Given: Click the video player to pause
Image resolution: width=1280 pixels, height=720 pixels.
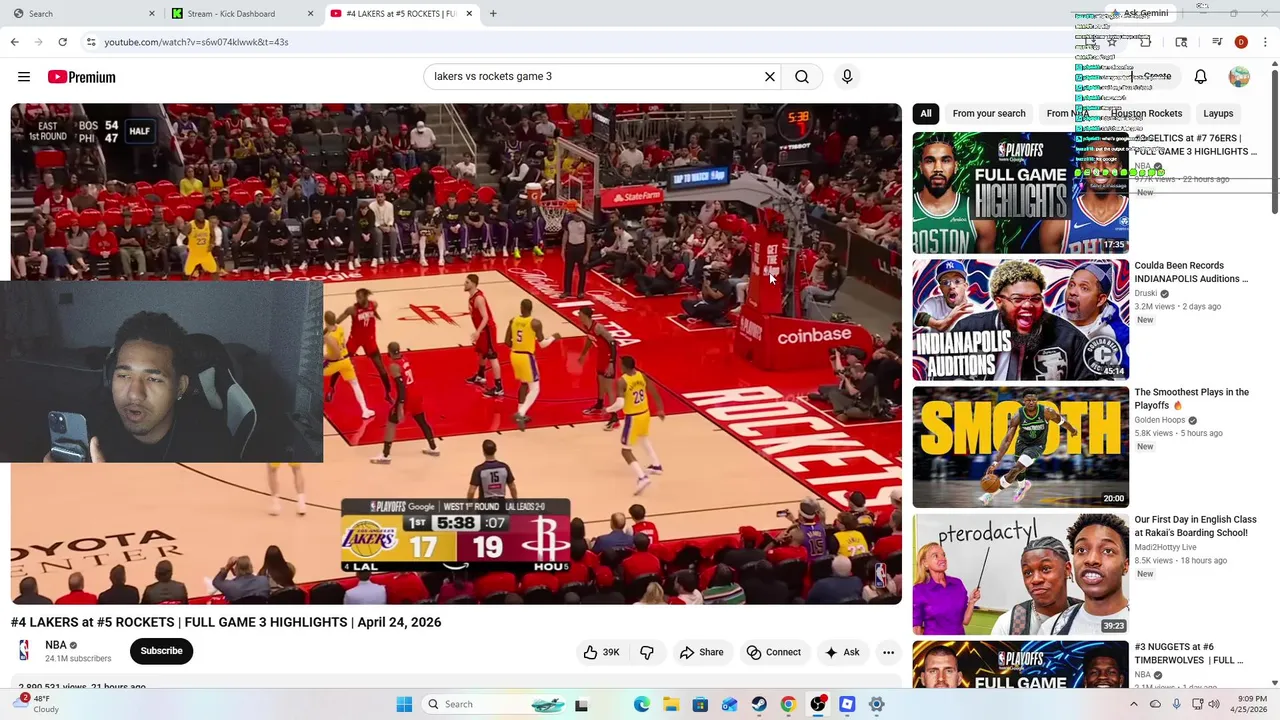Looking at the screenshot, I should pyautogui.click(x=456, y=353).
